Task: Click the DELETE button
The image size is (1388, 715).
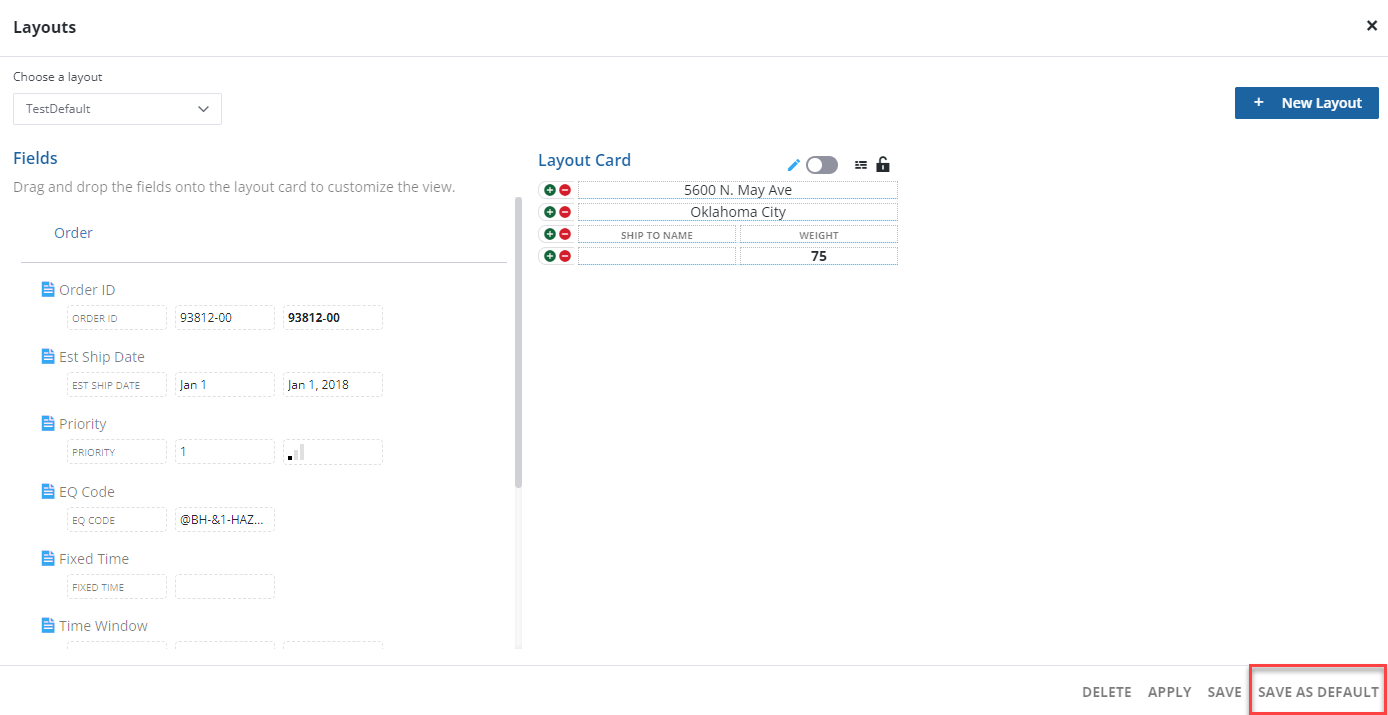Action: (x=1107, y=692)
